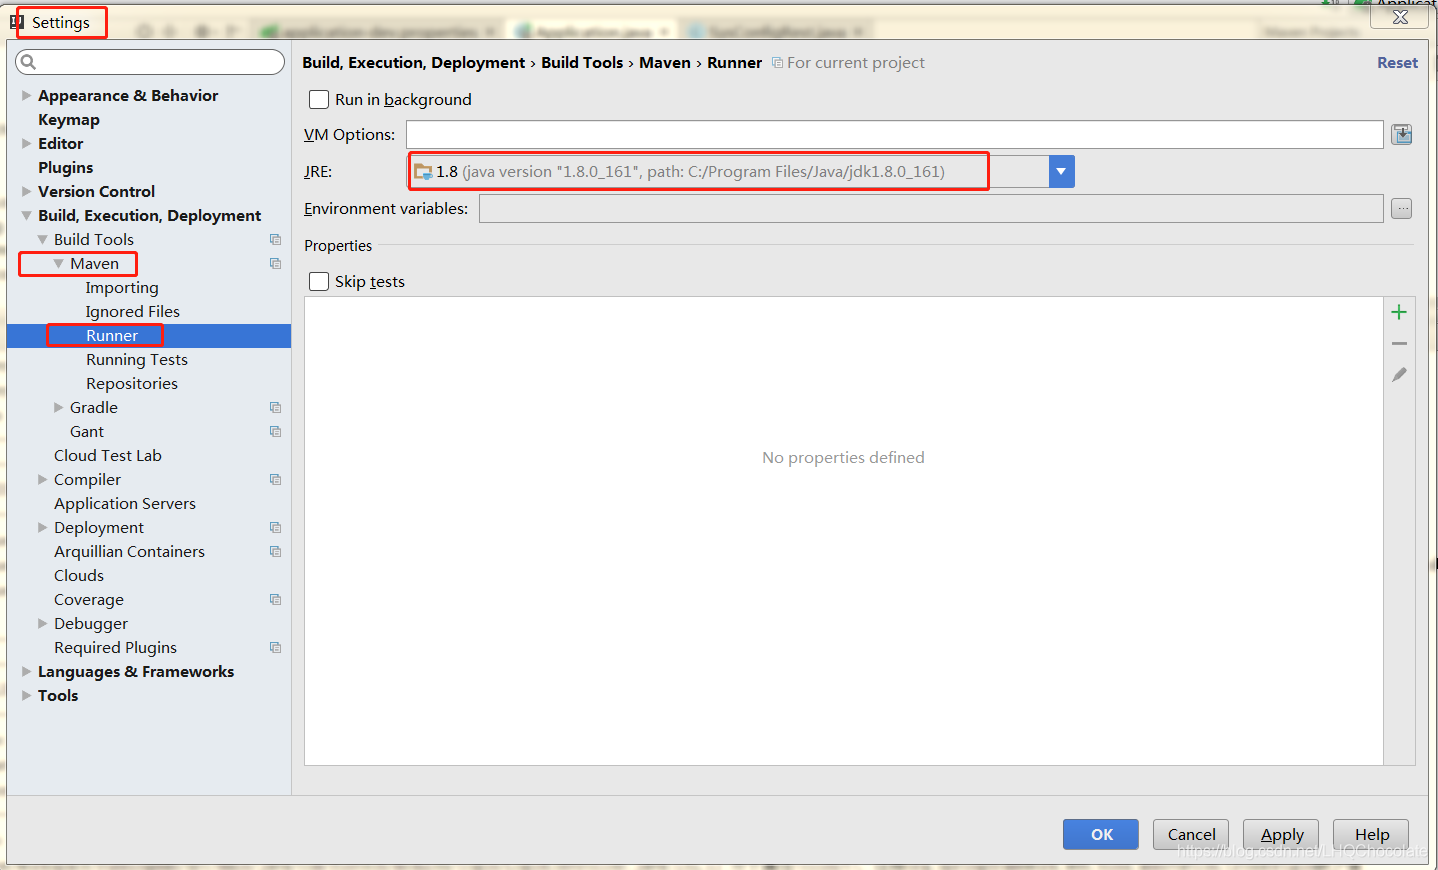
Task: Click project-level icon next to Gant
Action: click(275, 432)
